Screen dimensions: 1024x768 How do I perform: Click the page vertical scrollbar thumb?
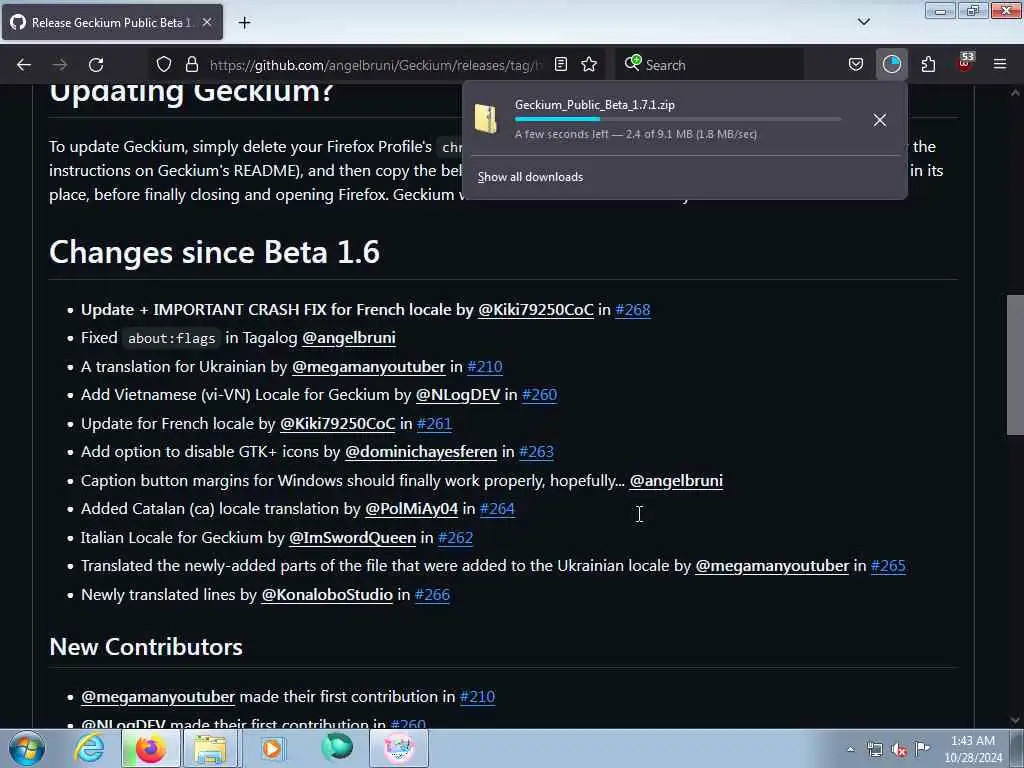(x=1015, y=365)
